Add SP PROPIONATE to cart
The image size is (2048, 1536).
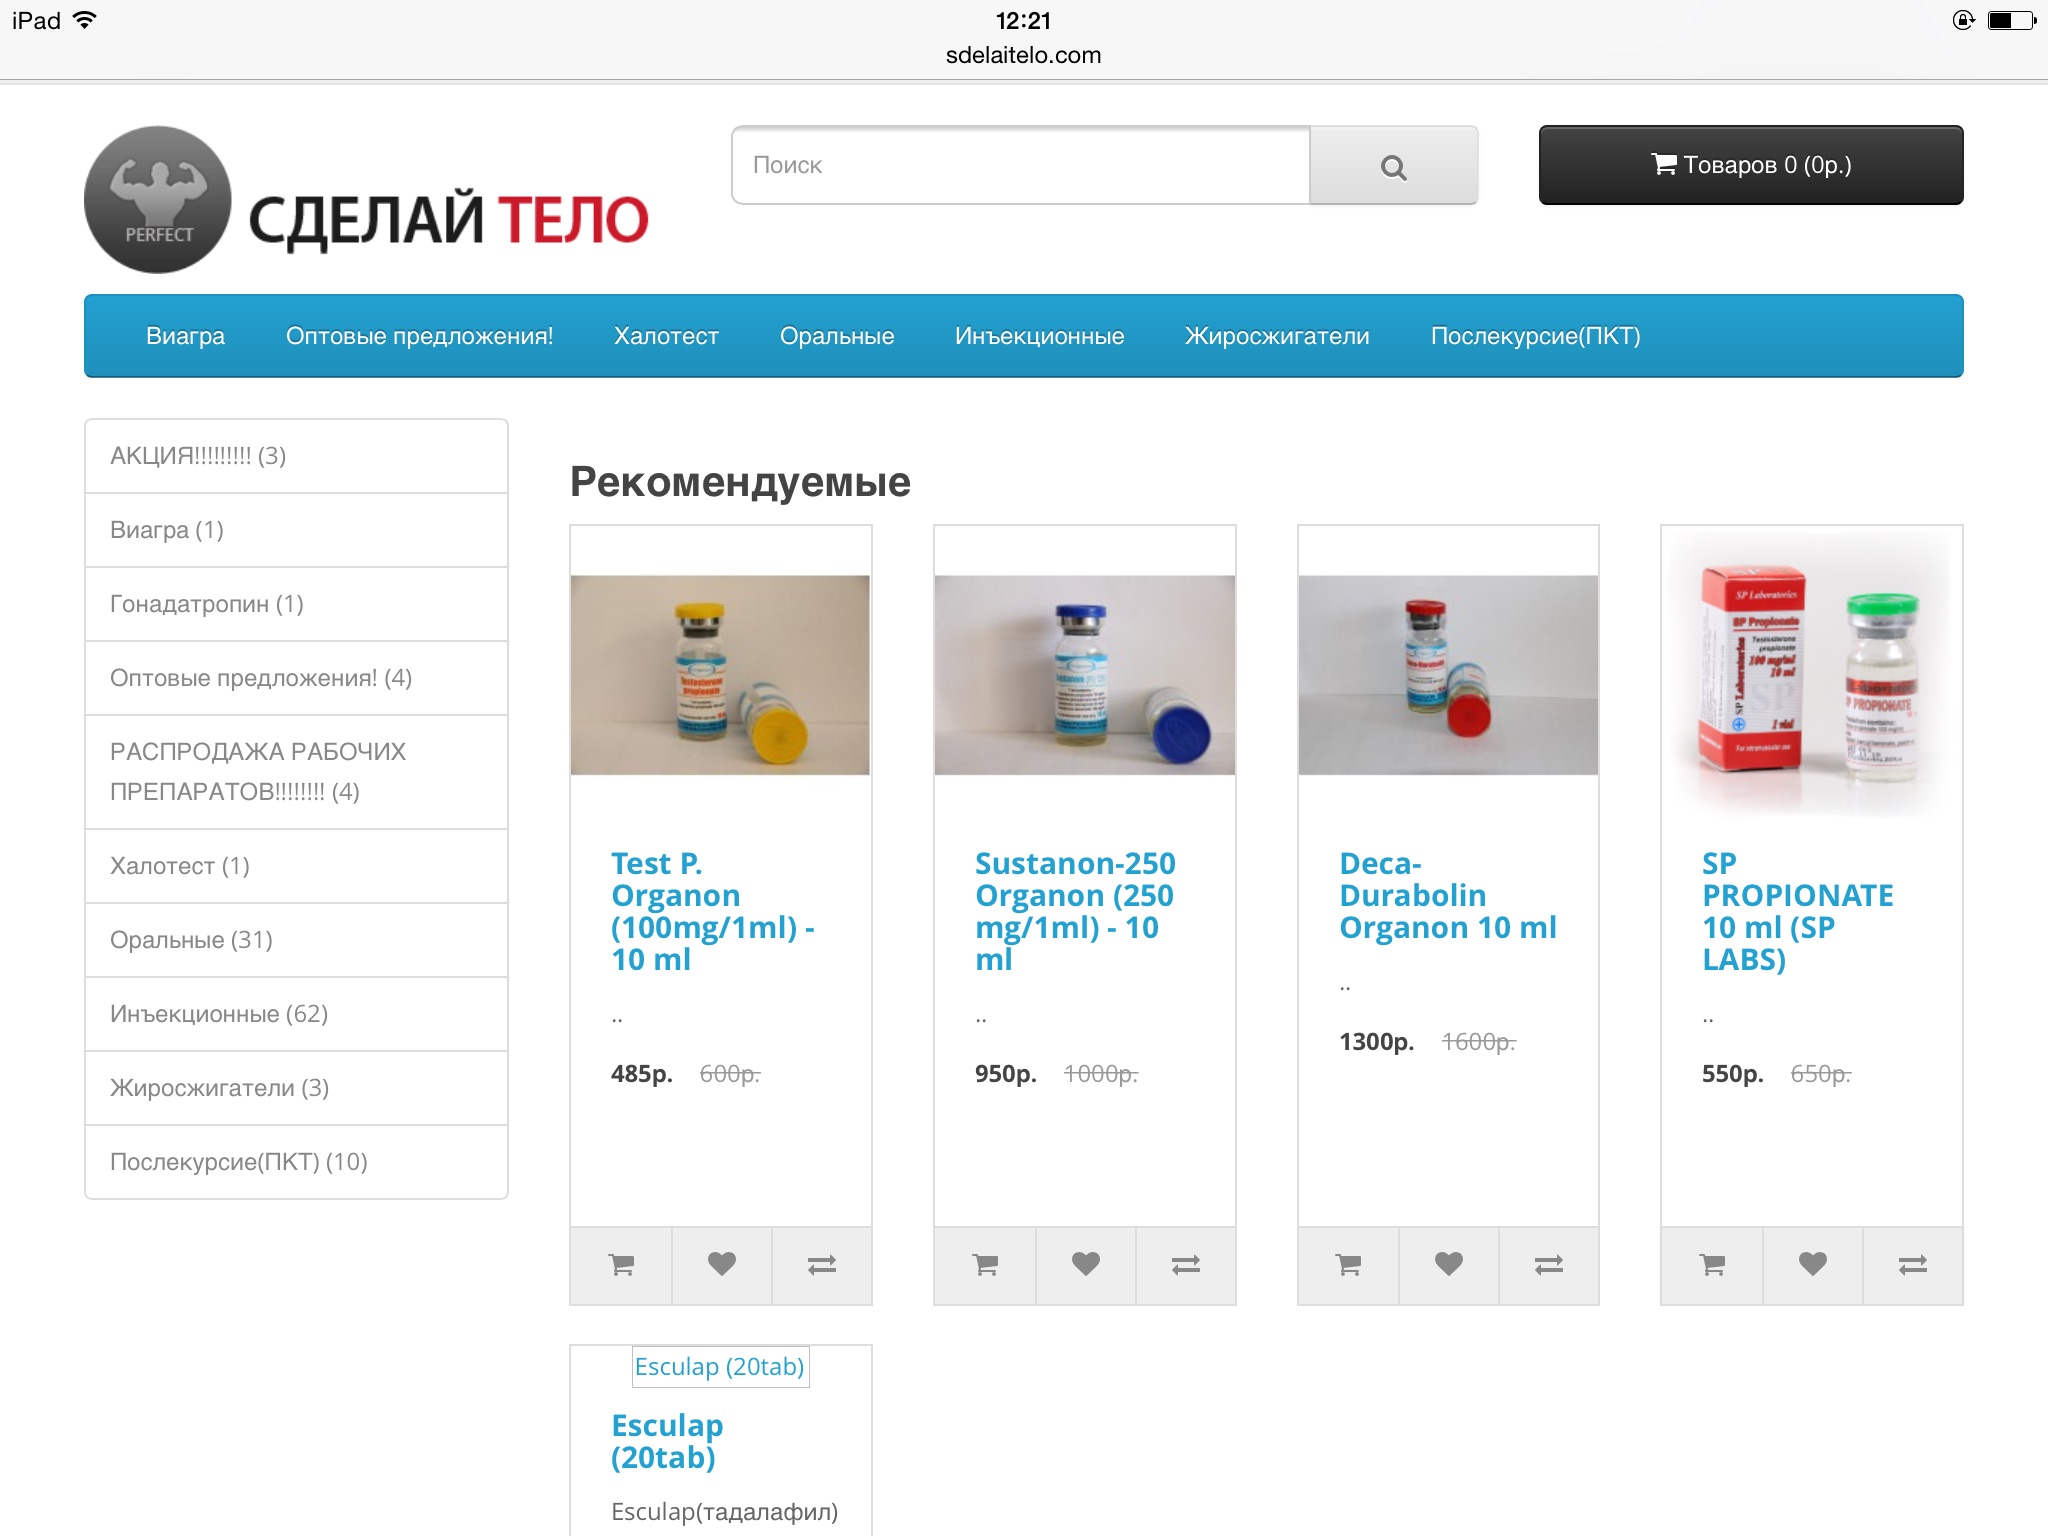pyautogui.click(x=1712, y=1265)
